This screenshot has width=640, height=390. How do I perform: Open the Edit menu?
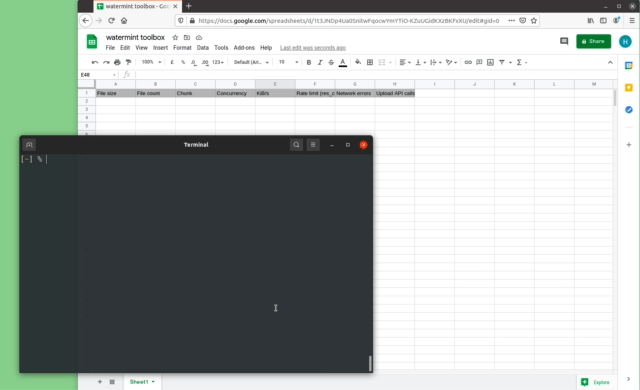point(125,48)
